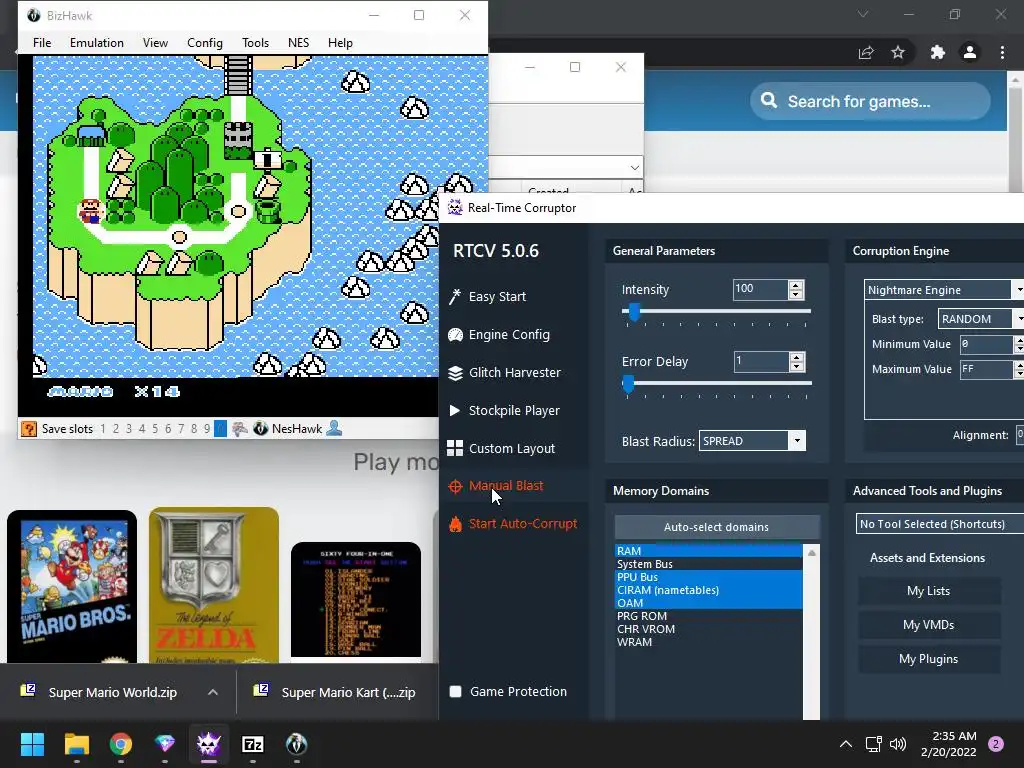Open Windows Start menu
The image size is (1024, 768).
[x=32, y=744]
